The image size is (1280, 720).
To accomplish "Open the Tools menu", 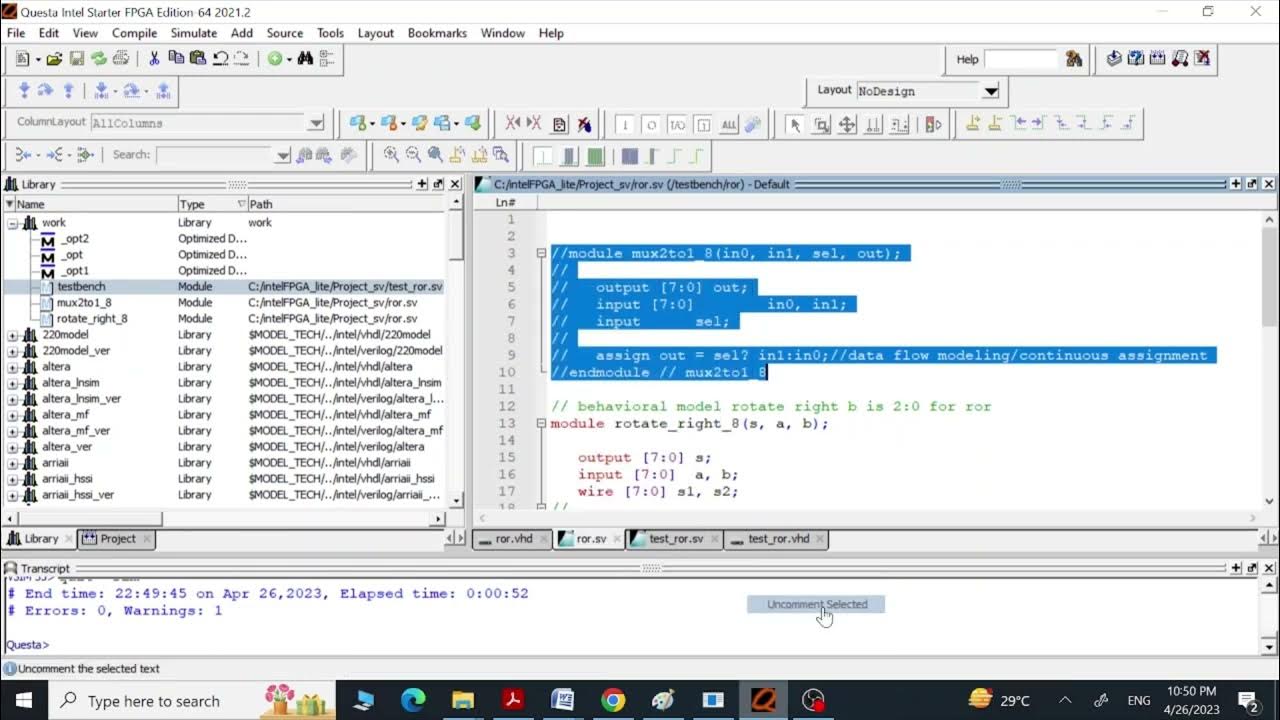I will tap(330, 33).
